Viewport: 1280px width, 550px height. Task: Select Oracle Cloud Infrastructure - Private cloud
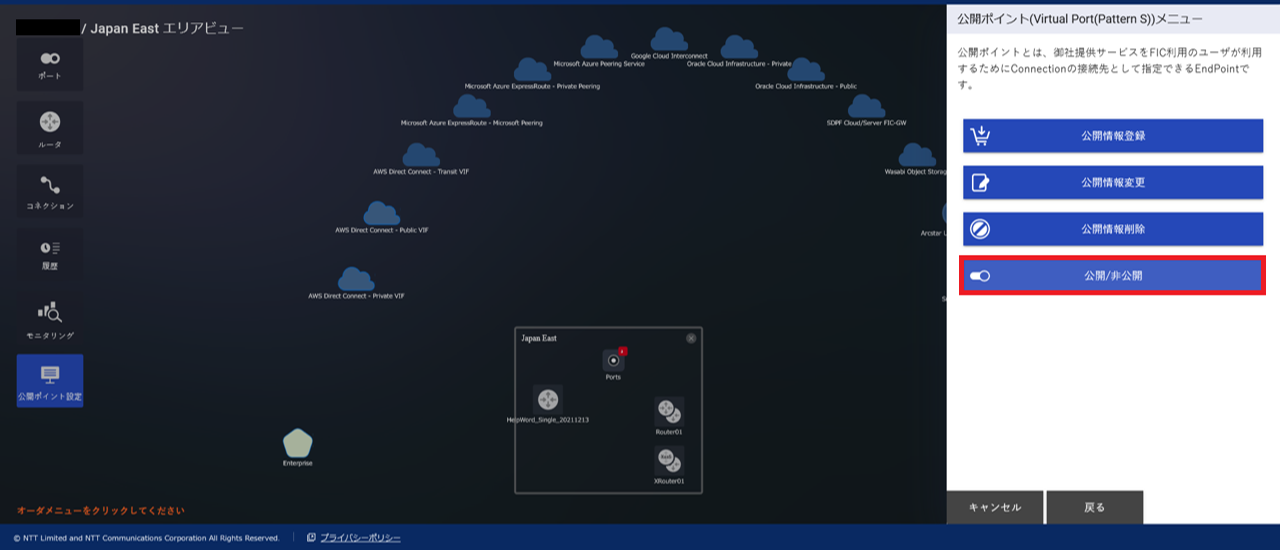[x=739, y=47]
